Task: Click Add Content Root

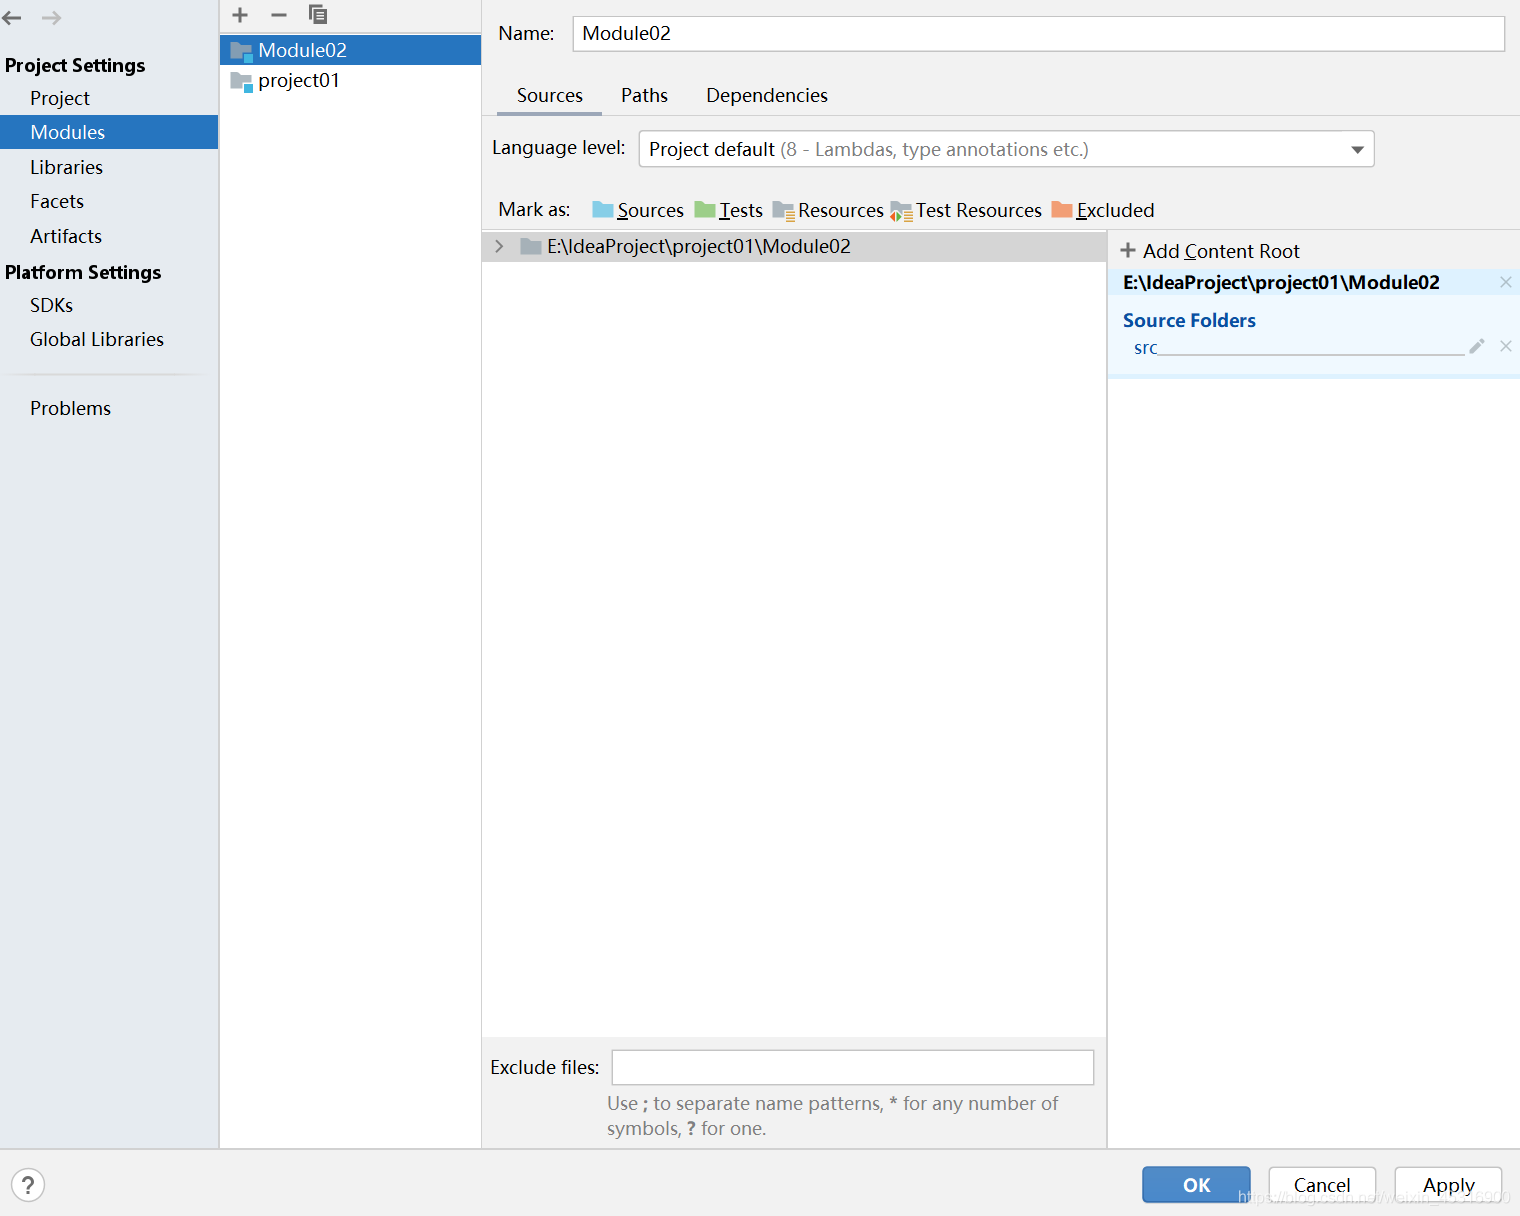Action: tap(1210, 251)
